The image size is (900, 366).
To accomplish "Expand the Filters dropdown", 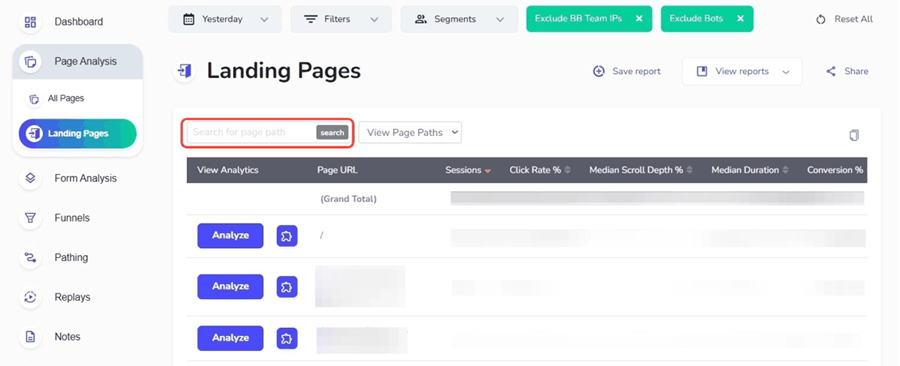I will tap(341, 19).
